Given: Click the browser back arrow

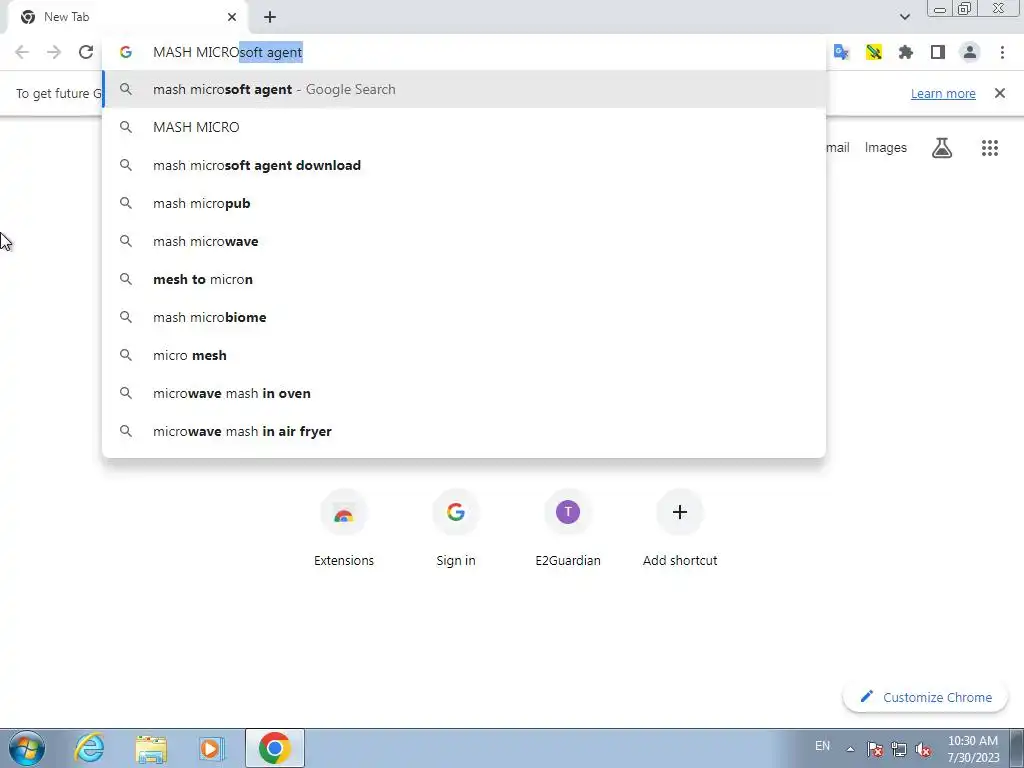Looking at the screenshot, I should click(22, 52).
